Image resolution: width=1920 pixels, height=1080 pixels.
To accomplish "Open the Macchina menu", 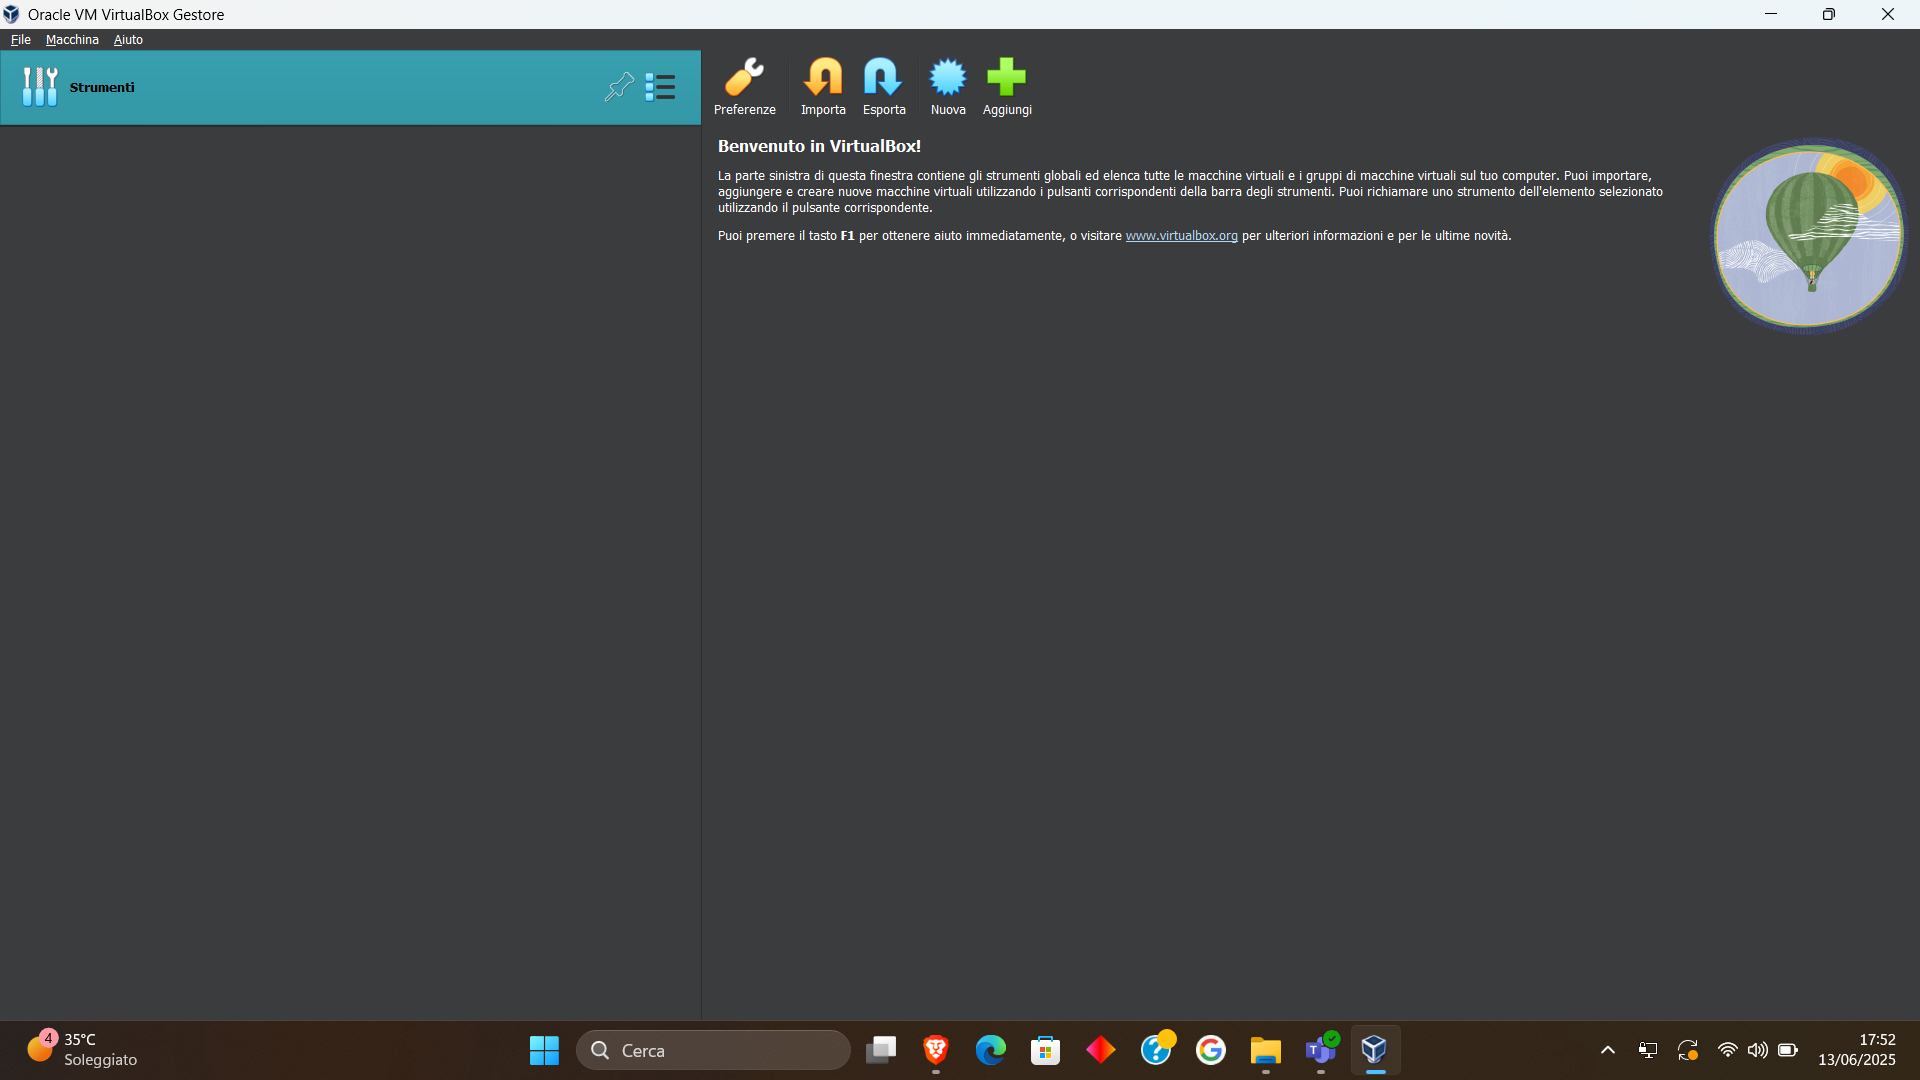I will [x=72, y=40].
